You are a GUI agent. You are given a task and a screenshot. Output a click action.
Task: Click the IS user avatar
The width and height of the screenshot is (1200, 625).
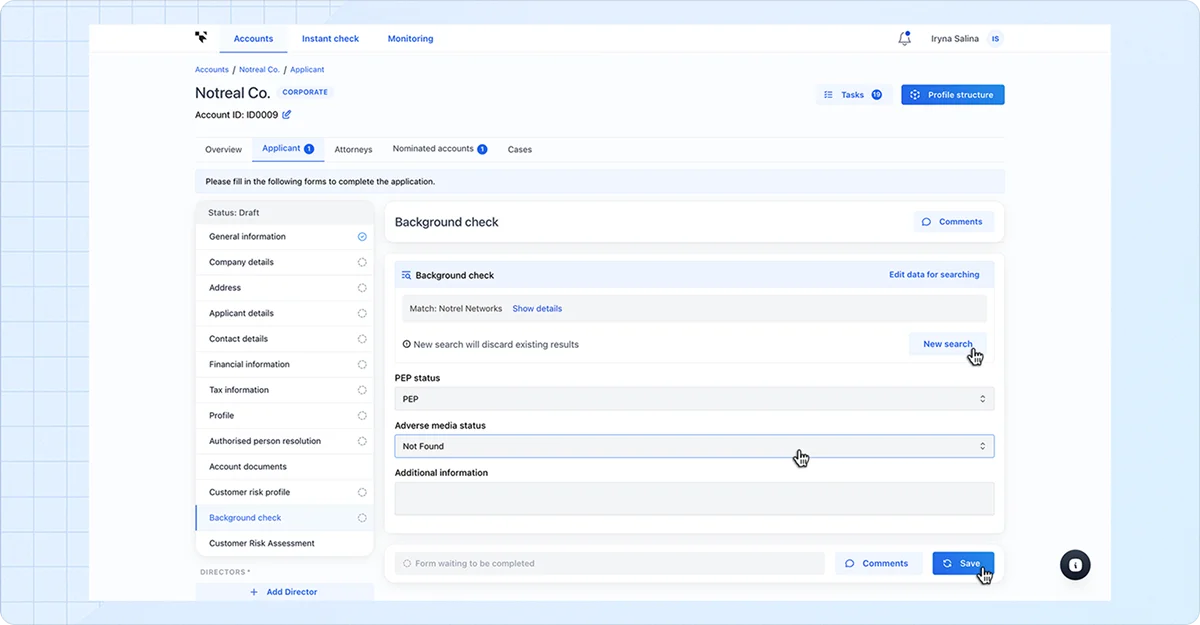pyautogui.click(x=995, y=39)
